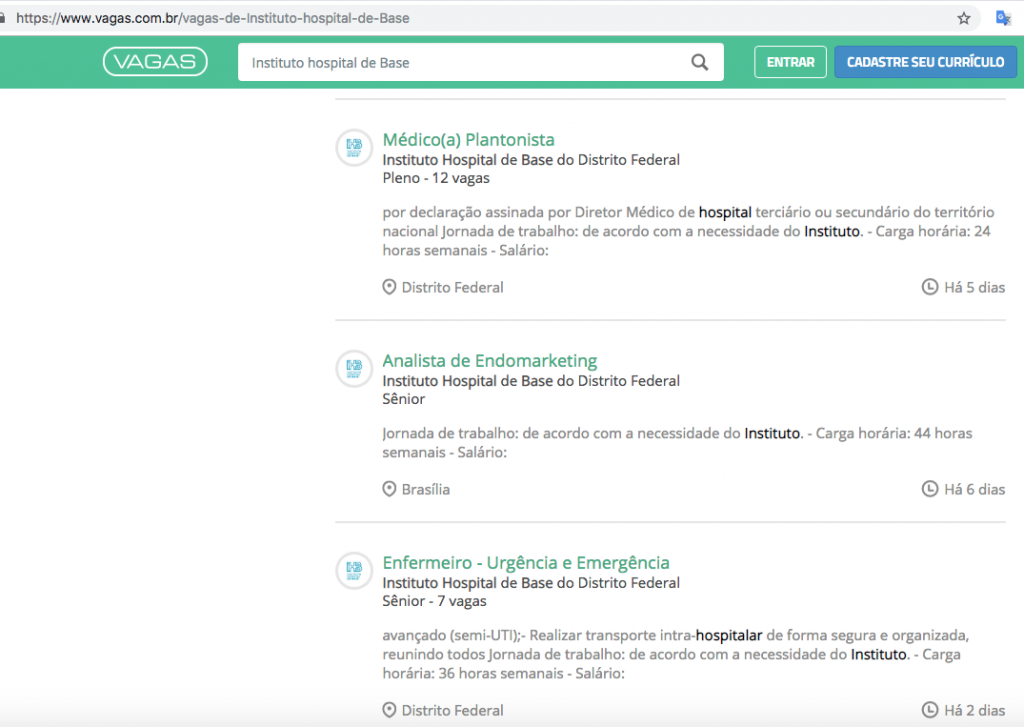The height and width of the screenshot is (727, 1024).
Task: Open the Google Translate extension icon
Action: coord(1003,18)
